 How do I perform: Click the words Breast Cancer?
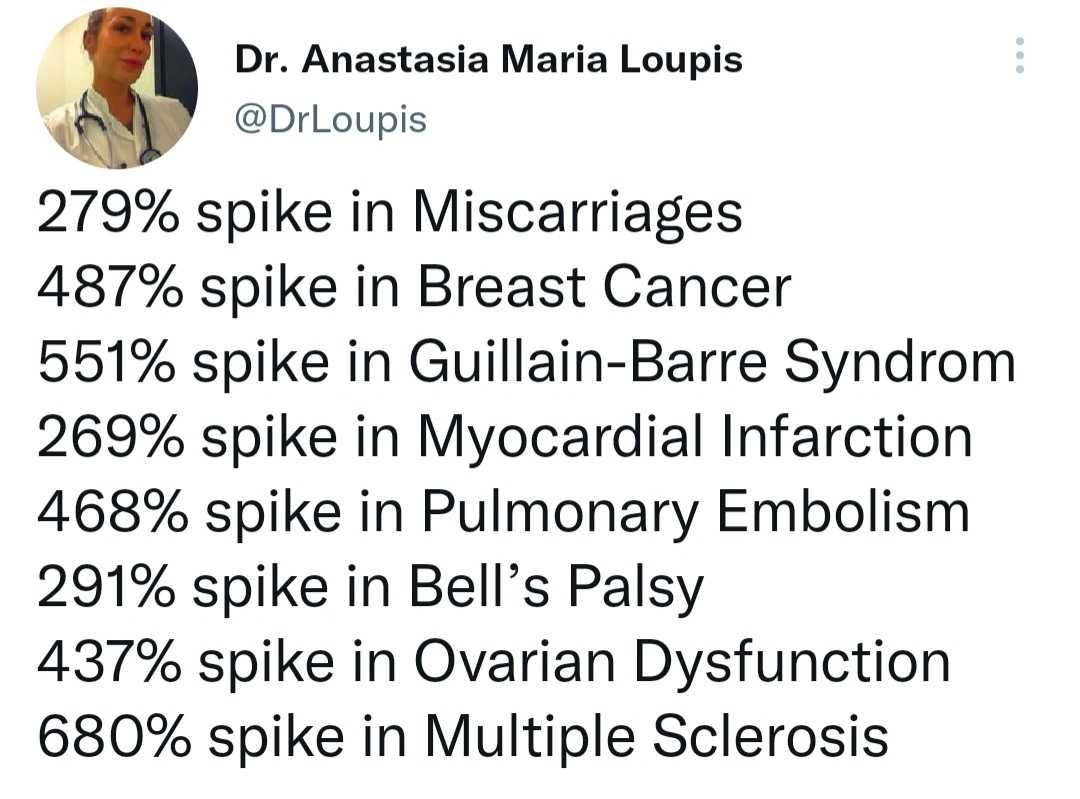click(603, 288)
